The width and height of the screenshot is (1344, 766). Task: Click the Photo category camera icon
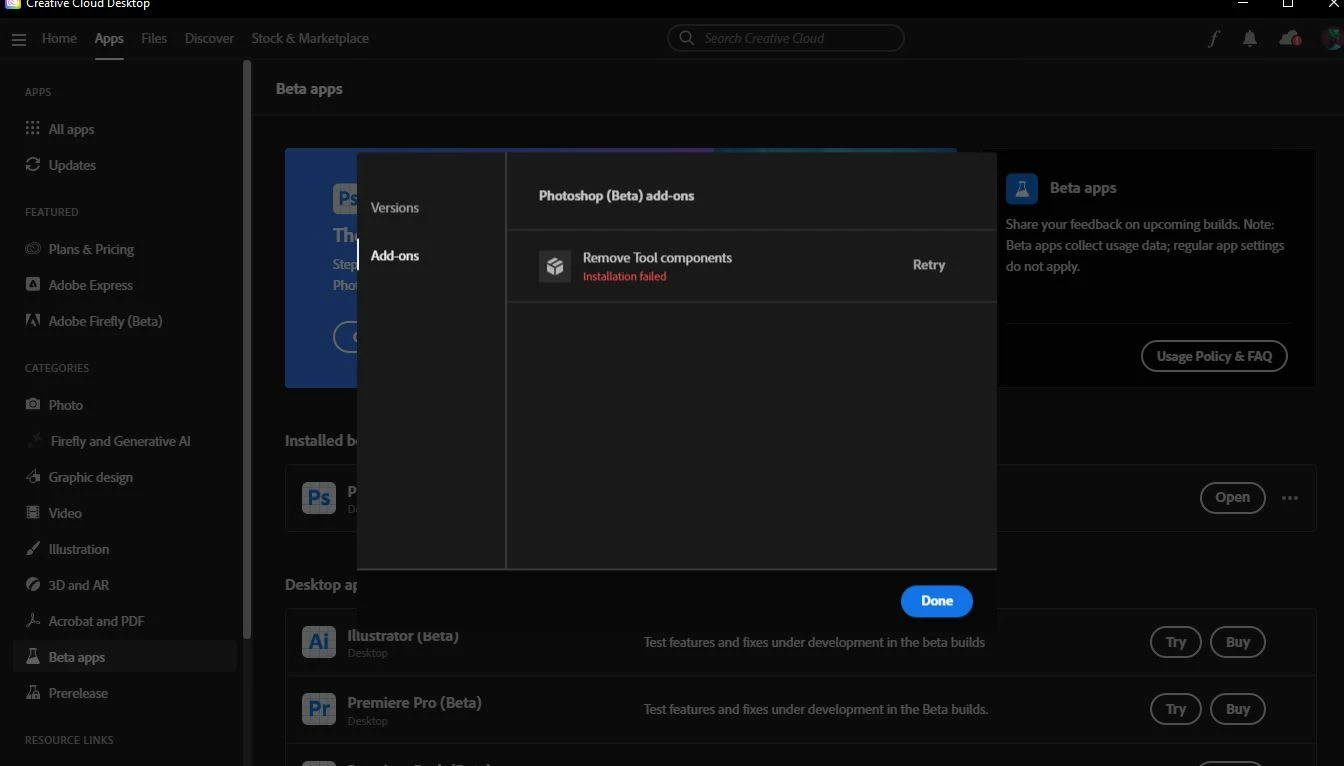coord(33,405)
